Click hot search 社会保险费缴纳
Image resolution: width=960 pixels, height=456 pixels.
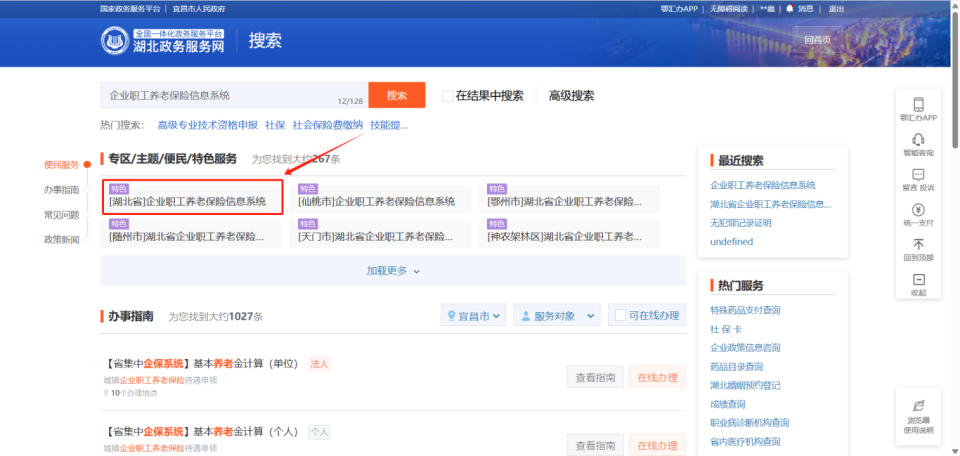click(x=328, y=125)
